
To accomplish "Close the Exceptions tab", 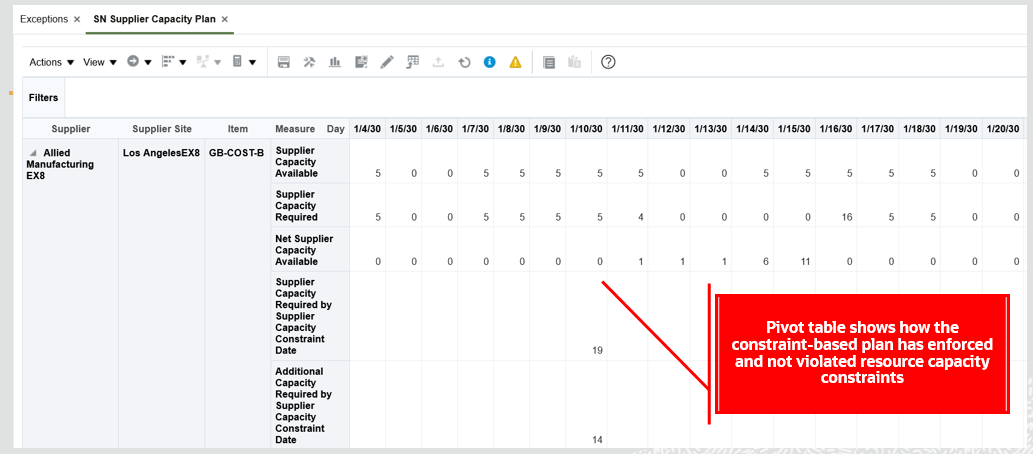I will pyautogui.click(x=77, y=20).
